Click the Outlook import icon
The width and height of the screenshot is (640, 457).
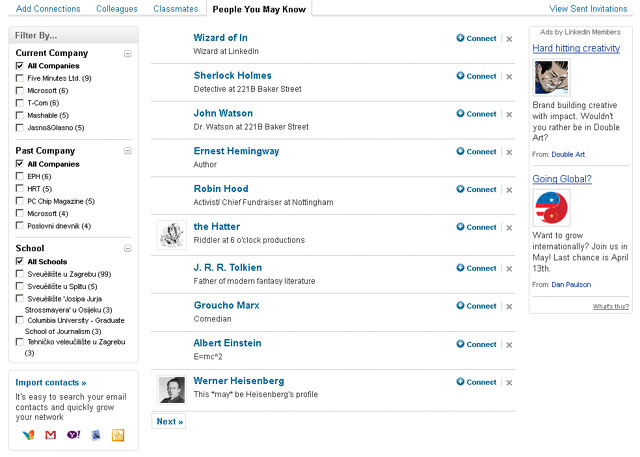(118, 435)
